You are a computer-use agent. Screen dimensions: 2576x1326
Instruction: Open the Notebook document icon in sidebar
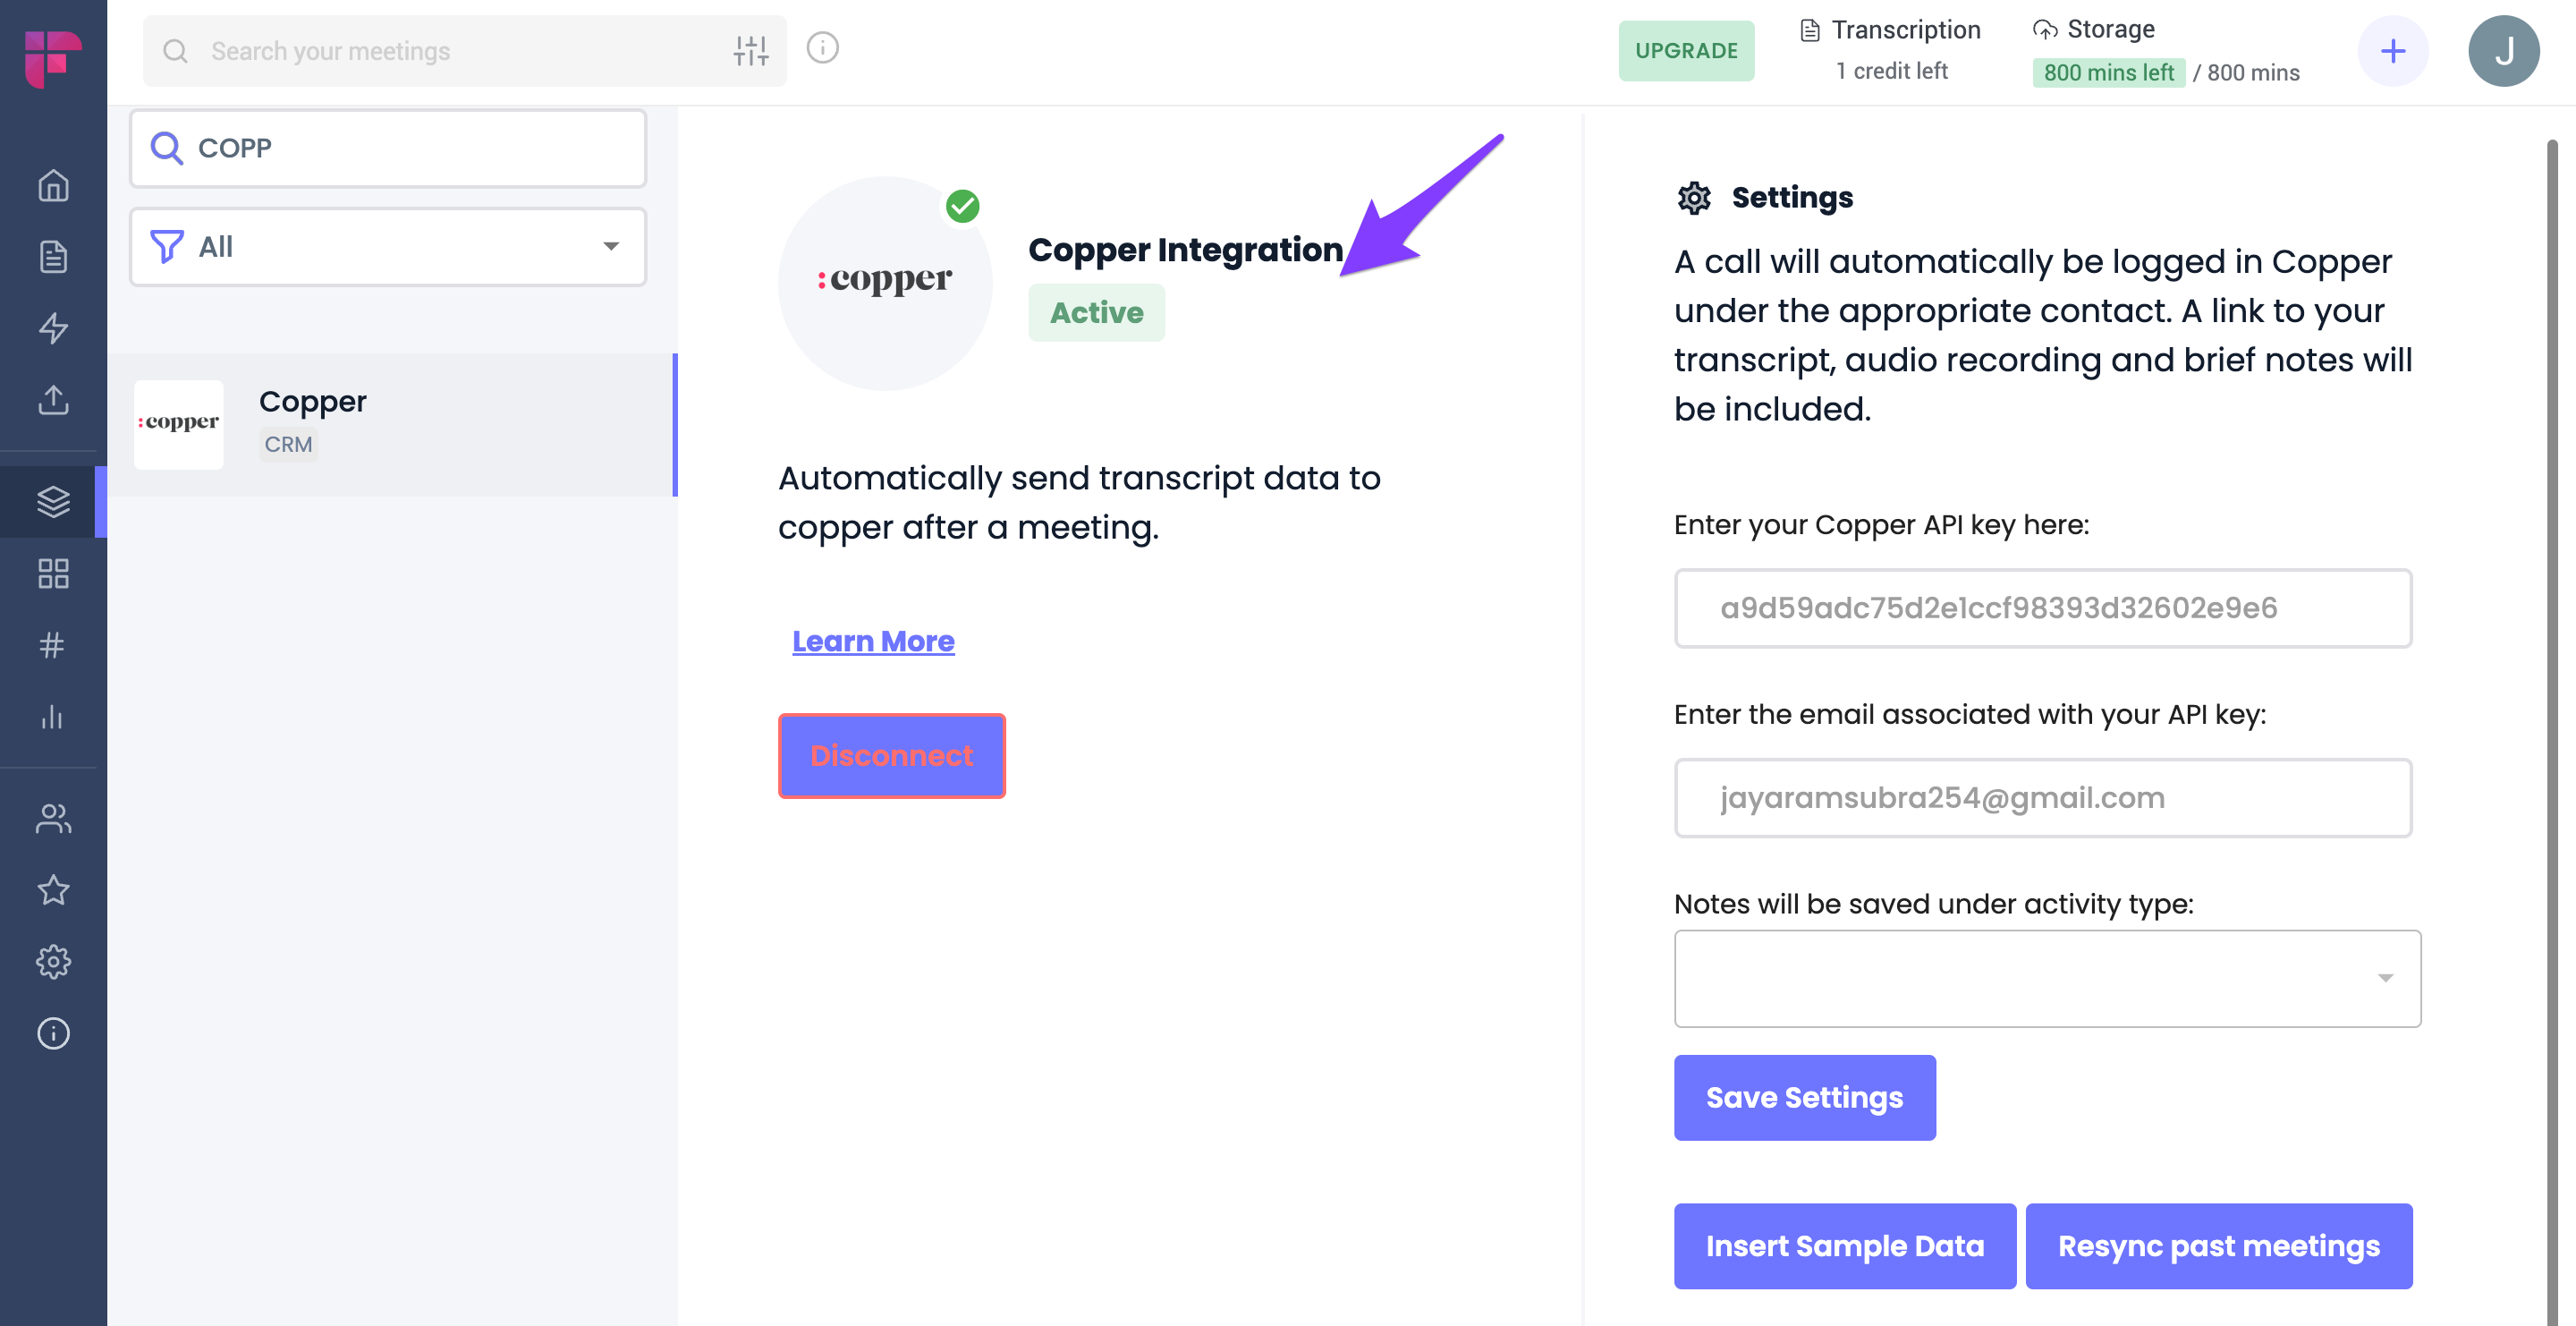pos(53,257)
